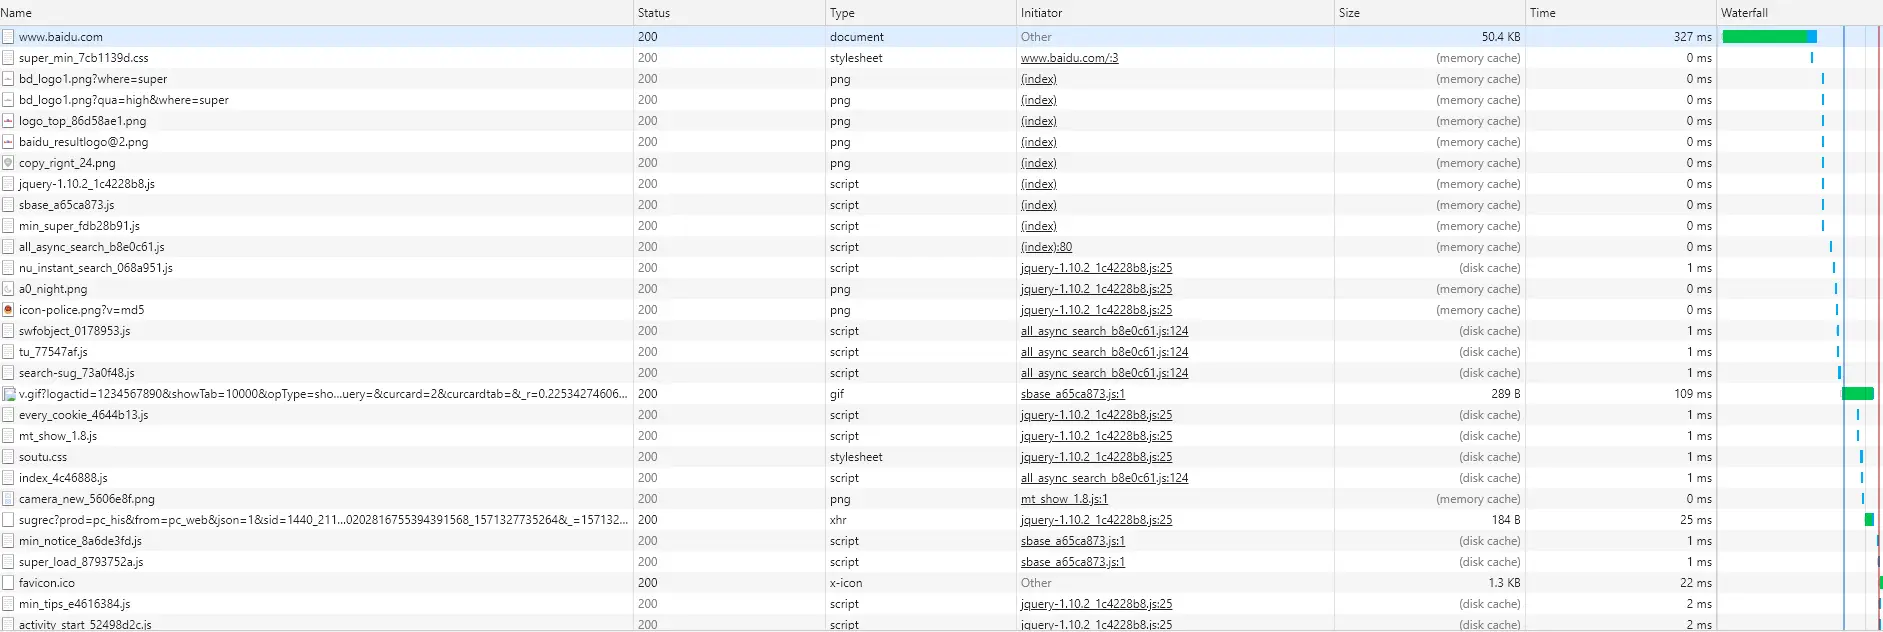1883x632 pixels.
Task: Open the mt_show_1.8.js:1 initiator link
Action: click(1064, 499)
